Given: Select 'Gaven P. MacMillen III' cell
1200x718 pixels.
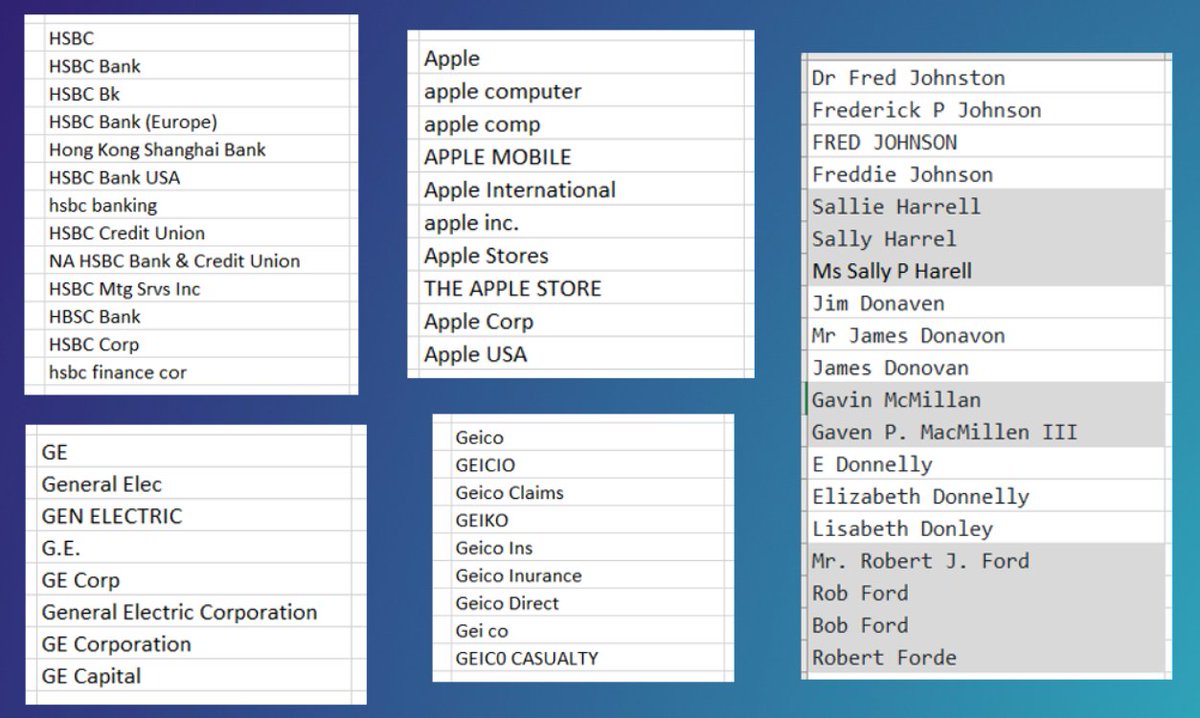Looking at the screenshot, I should point(986,432).
